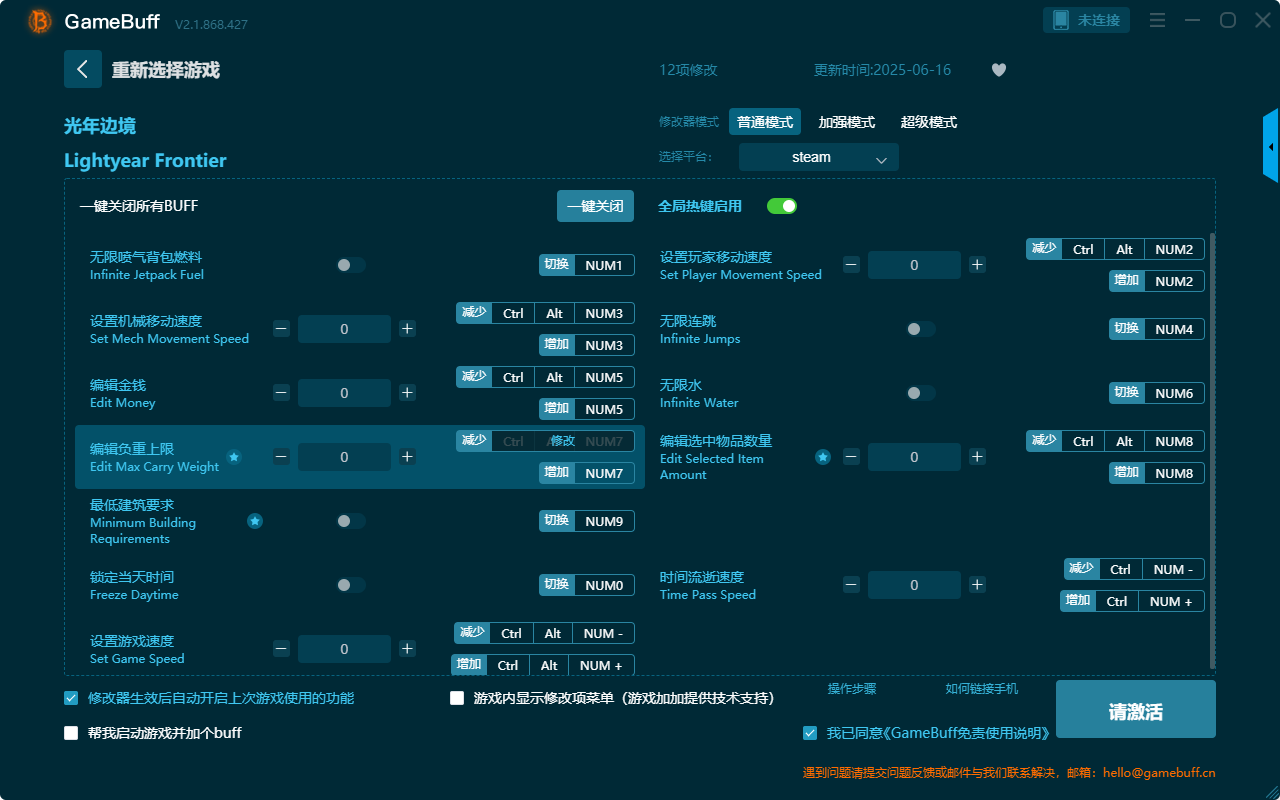The image size is (1280, 800).
Task: Toggle Infinite Water switch
Action: [x=921, y=393]
